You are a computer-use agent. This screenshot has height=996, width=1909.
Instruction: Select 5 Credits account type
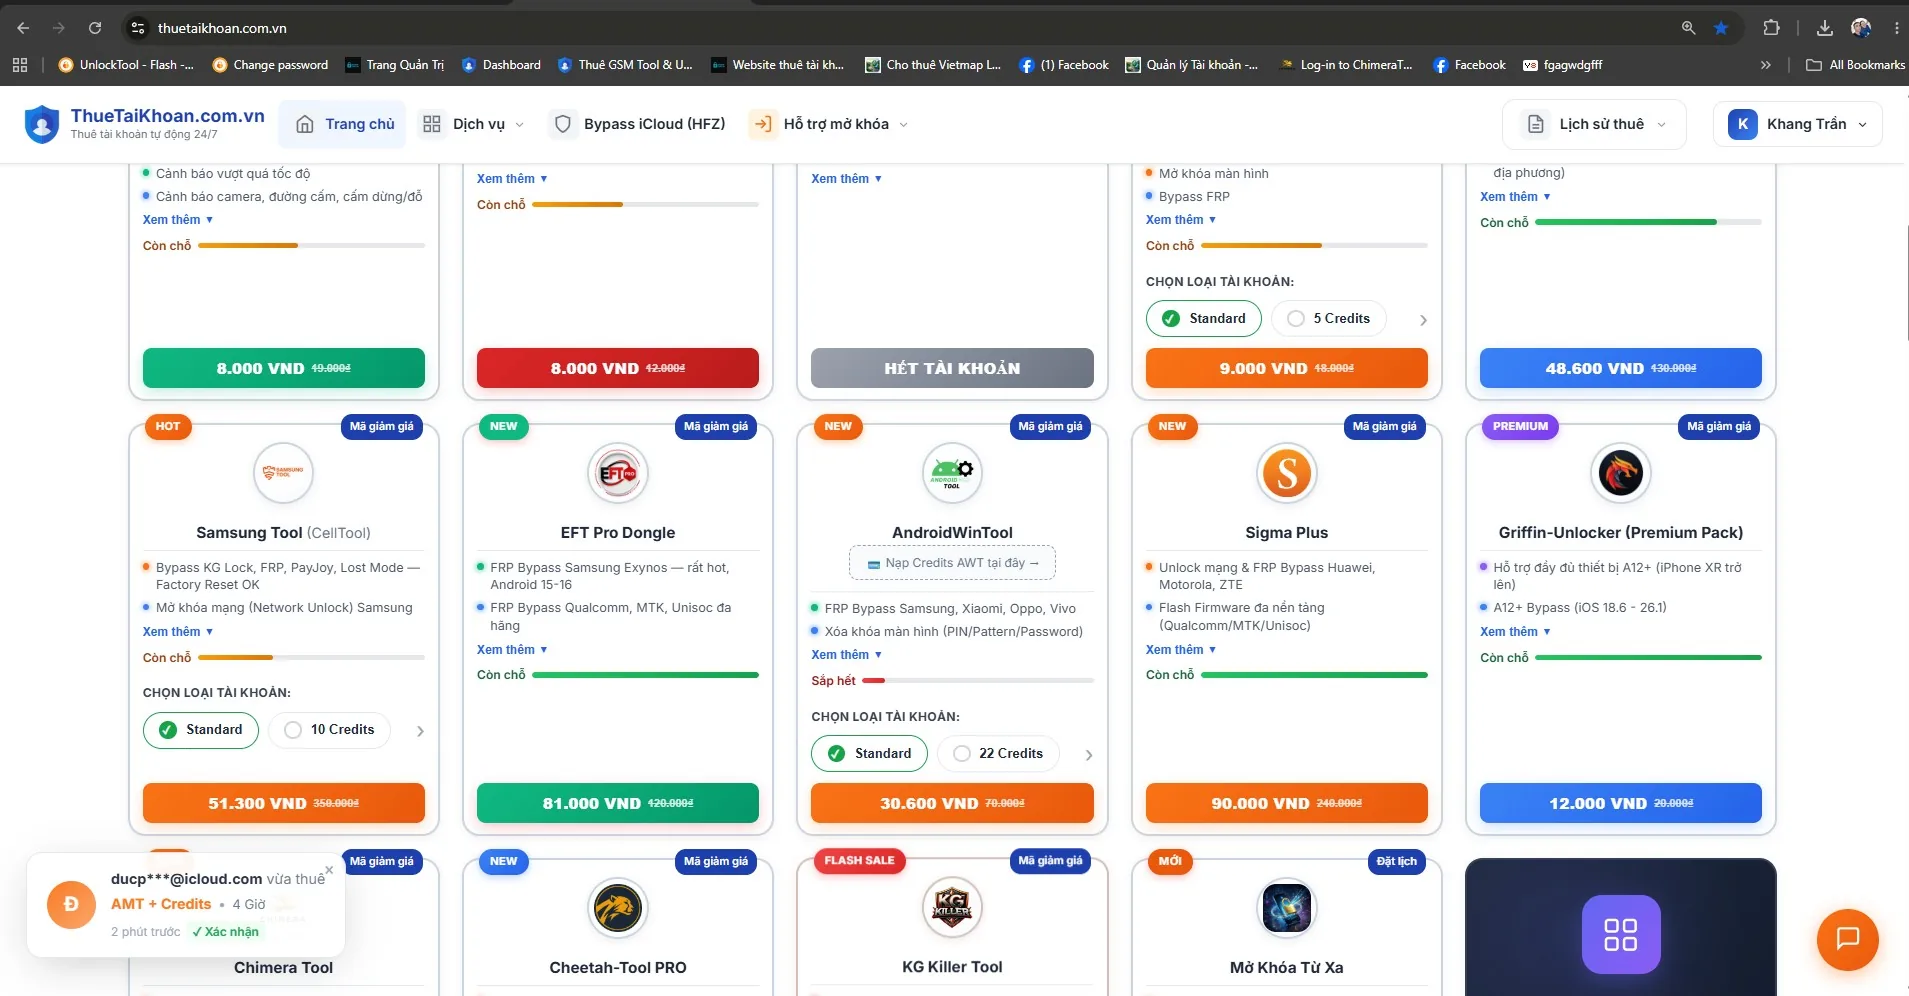pyautogui.click(x=1329, y=319)
